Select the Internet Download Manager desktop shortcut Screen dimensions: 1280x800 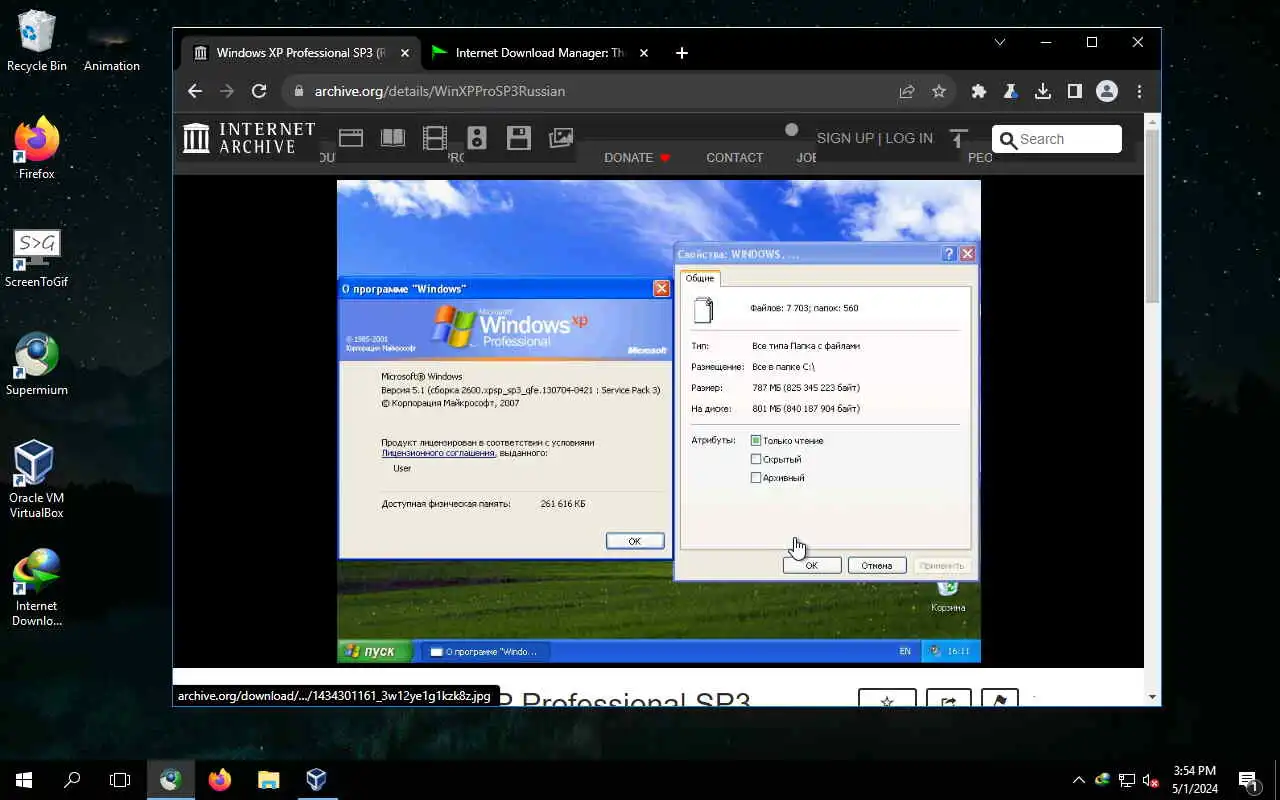[x=37, y=588]
